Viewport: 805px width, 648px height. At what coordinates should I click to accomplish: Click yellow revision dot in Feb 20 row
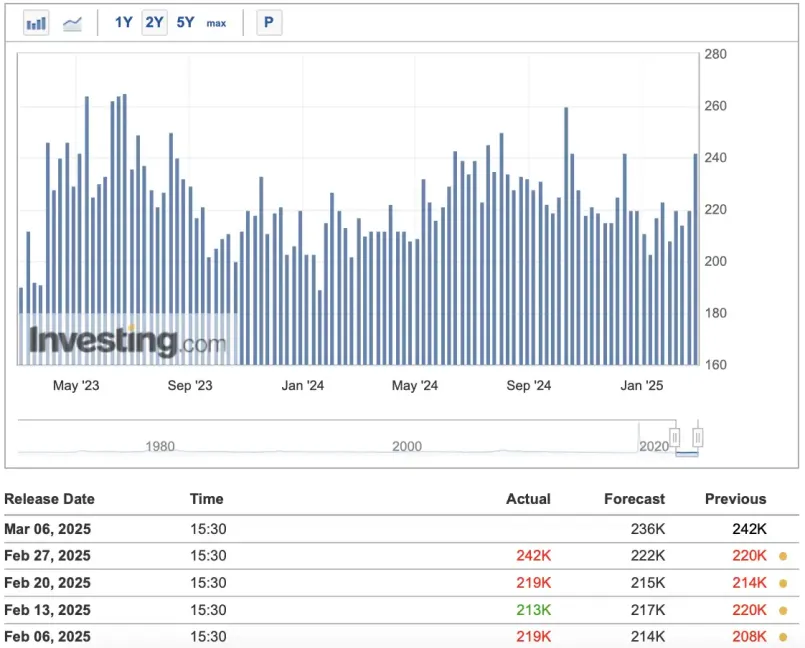click(x=783, y=584)
